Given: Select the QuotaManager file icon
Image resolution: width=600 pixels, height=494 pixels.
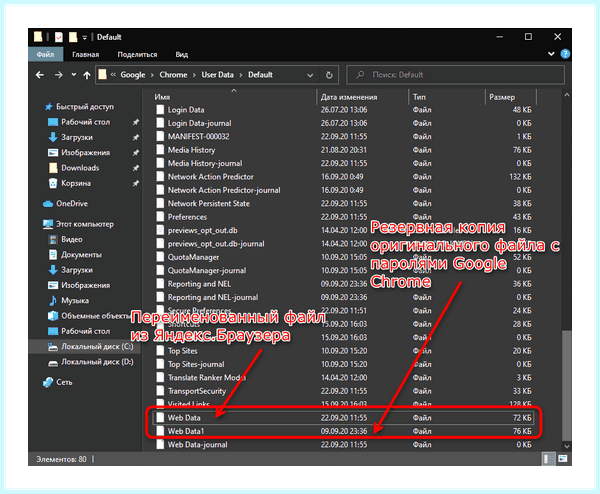Looking at the screenshot, I should pyautogui.click(x=160, y=257).
